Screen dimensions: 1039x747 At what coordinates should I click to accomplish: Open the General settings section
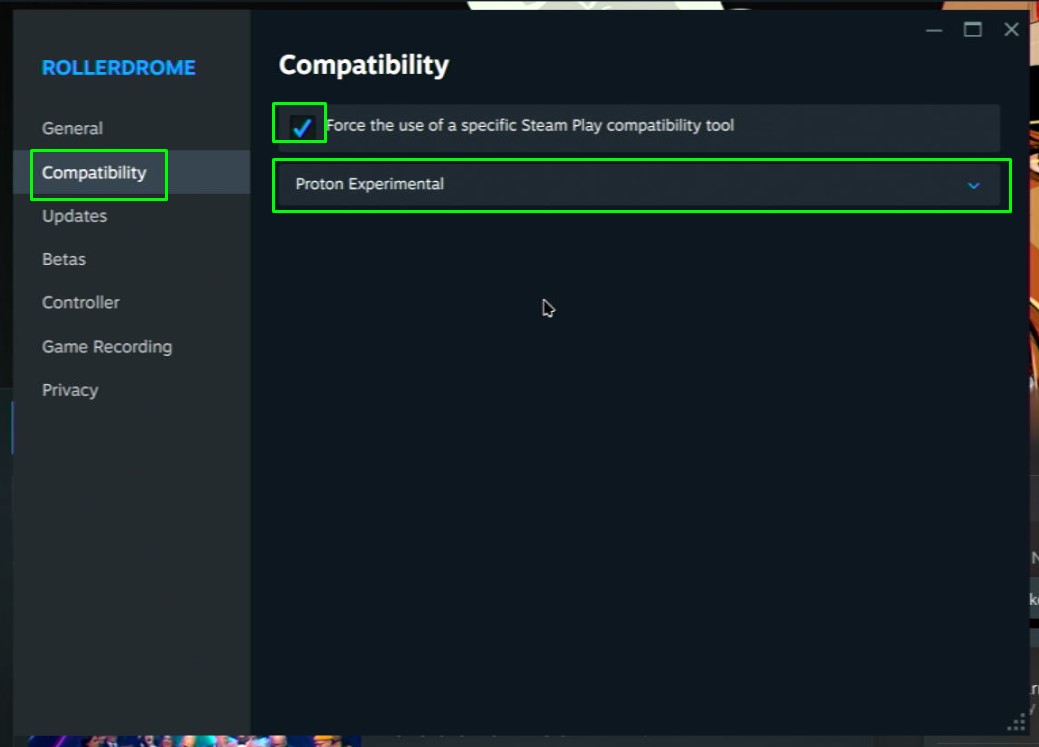pyautogui.click(x=73, y=128)
